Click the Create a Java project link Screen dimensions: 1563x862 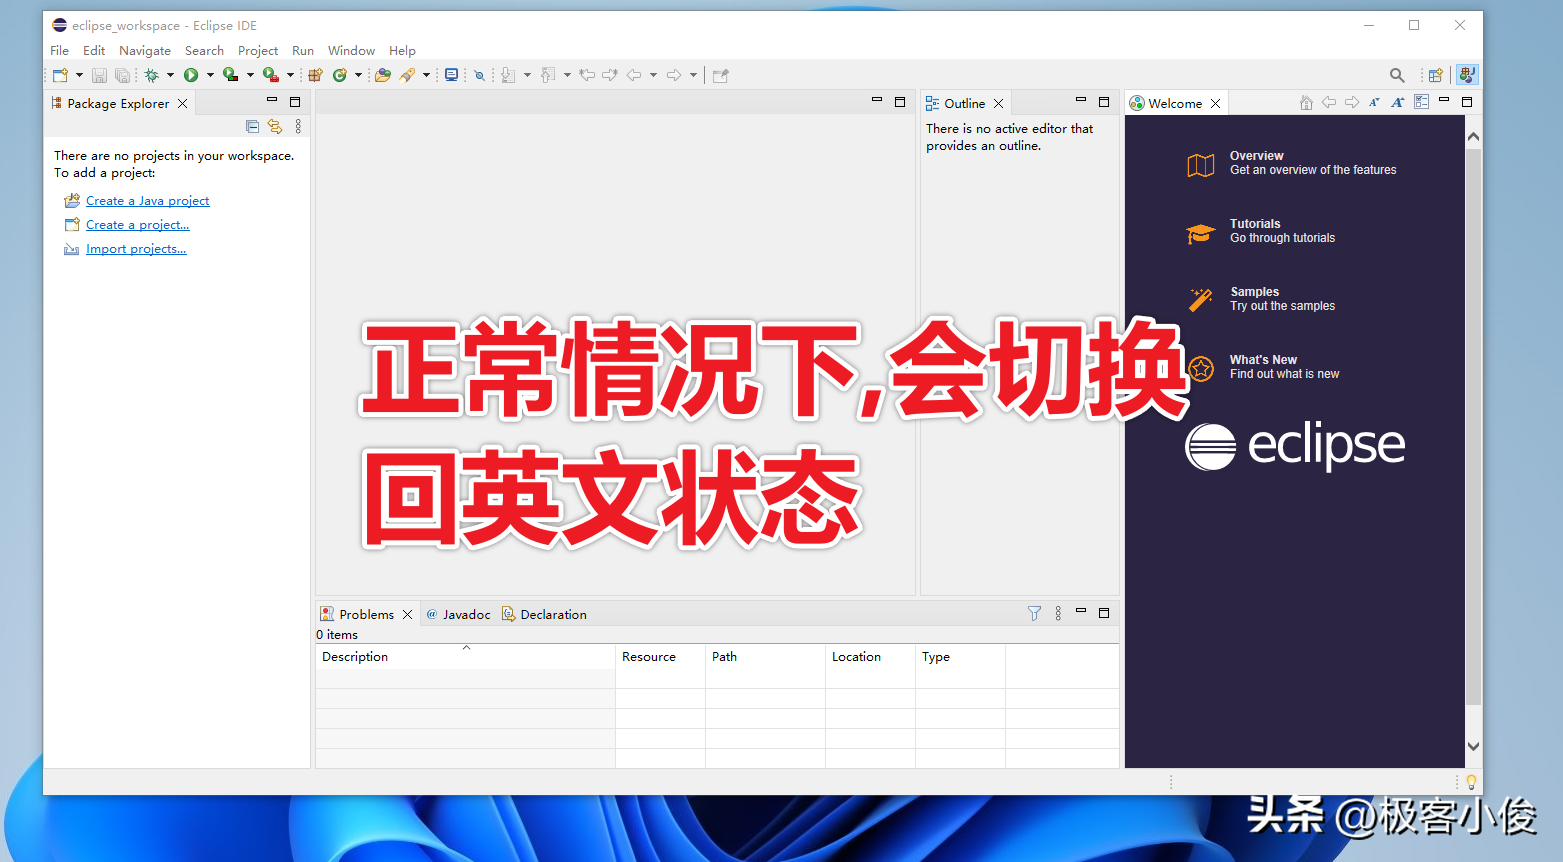[x=148, y=200]
